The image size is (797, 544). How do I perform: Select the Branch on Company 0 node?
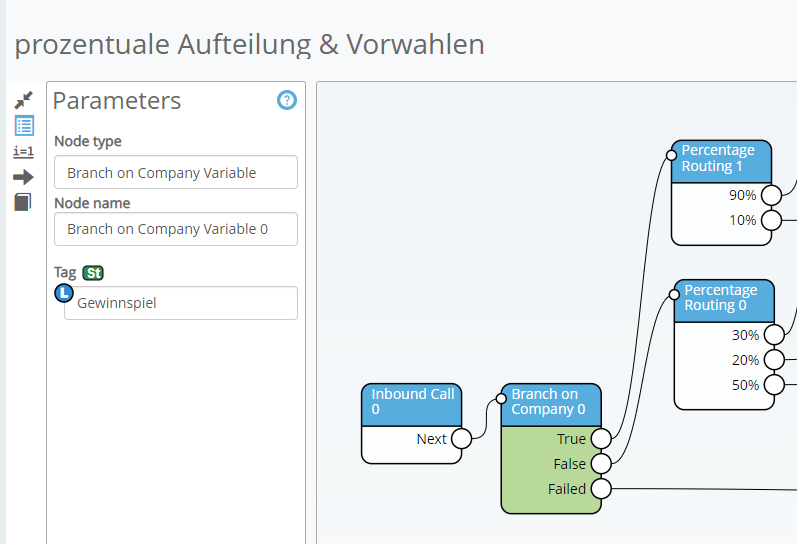point(551,401)
